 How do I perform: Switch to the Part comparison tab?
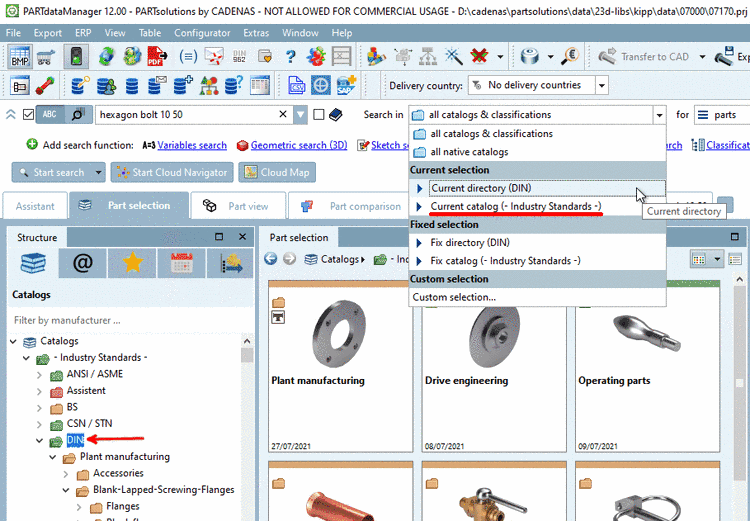tap(353, 206)
